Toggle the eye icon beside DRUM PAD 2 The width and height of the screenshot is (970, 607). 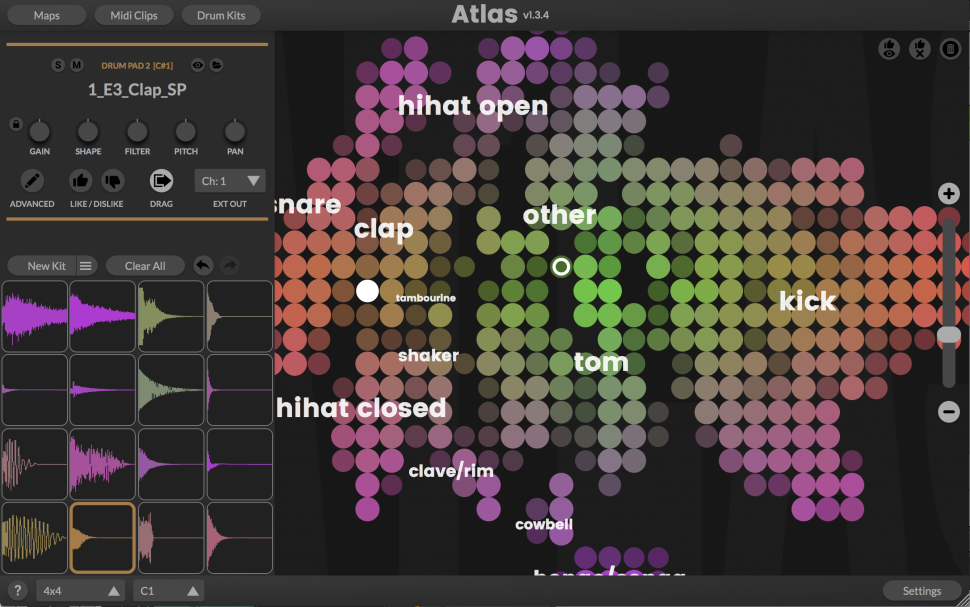tap(198, 65)
